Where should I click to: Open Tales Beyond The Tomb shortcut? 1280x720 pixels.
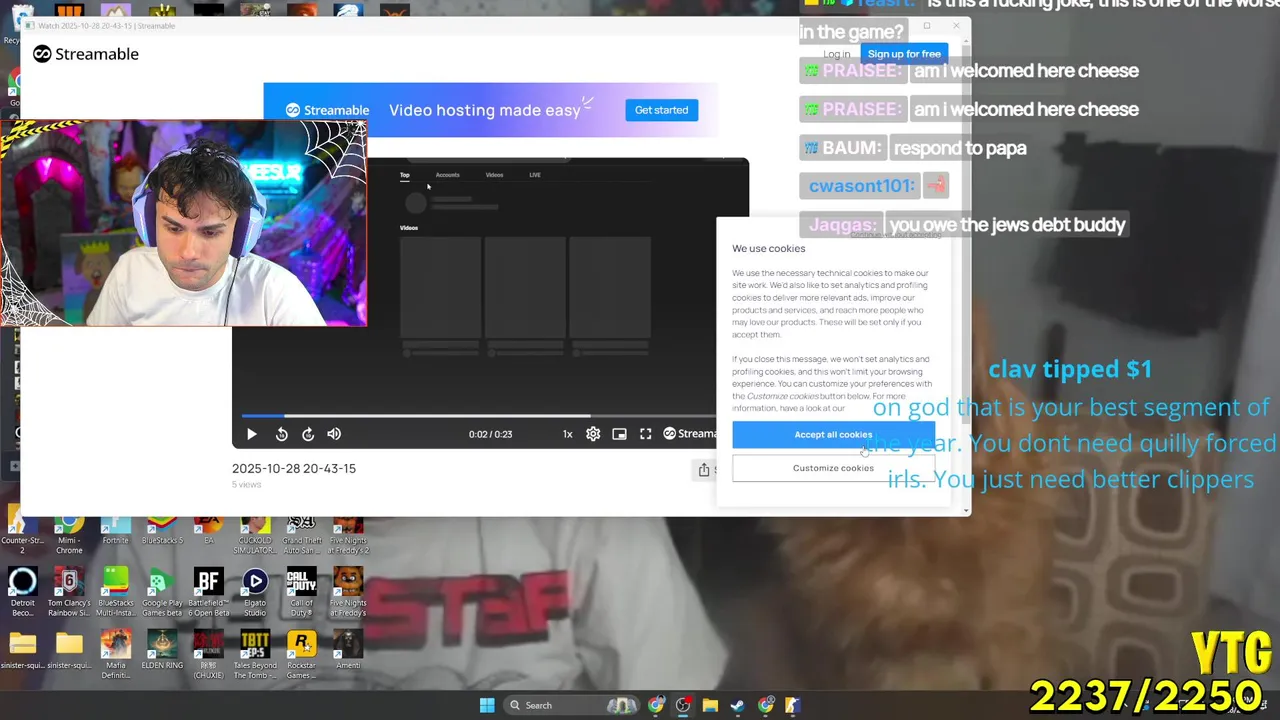pos(255,654)
